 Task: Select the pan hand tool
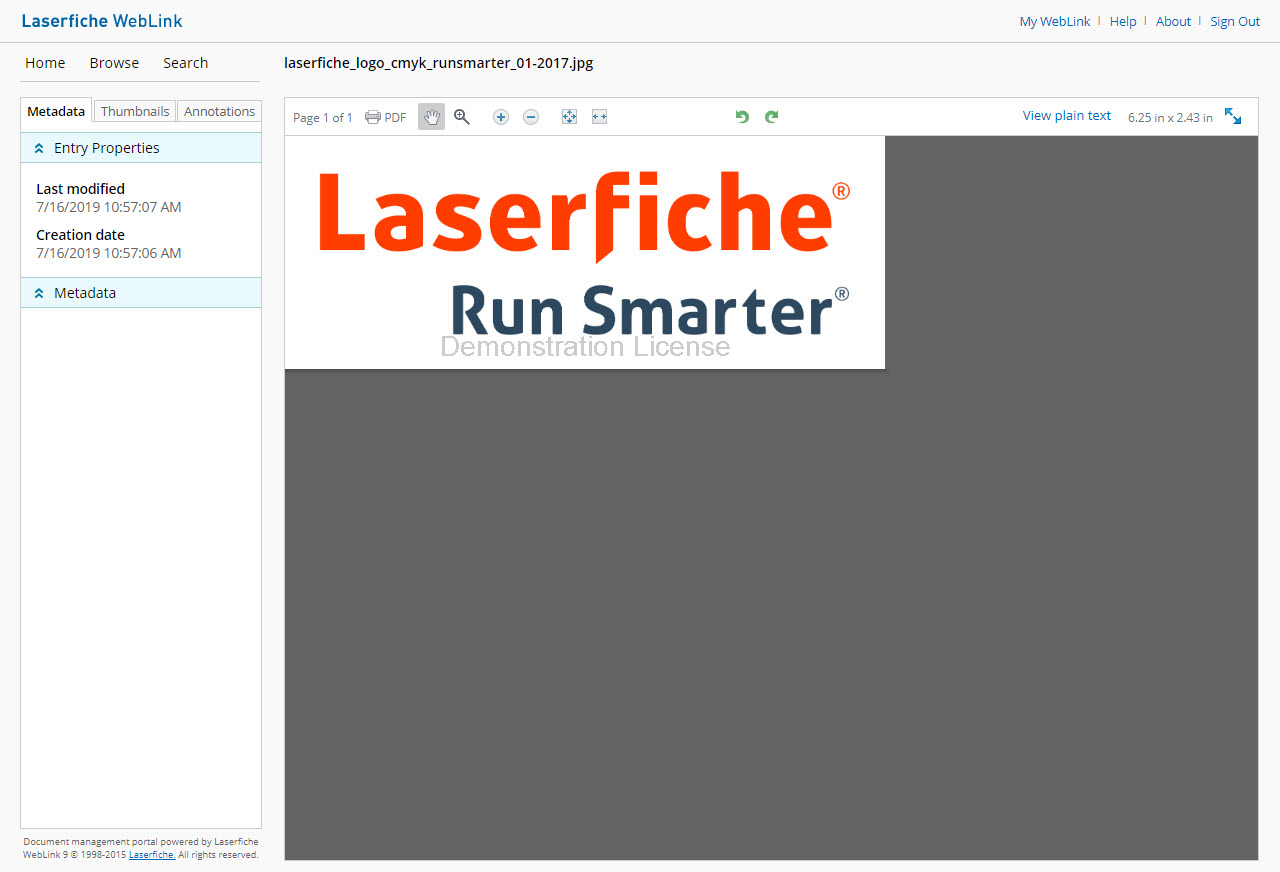pos(431,117)
